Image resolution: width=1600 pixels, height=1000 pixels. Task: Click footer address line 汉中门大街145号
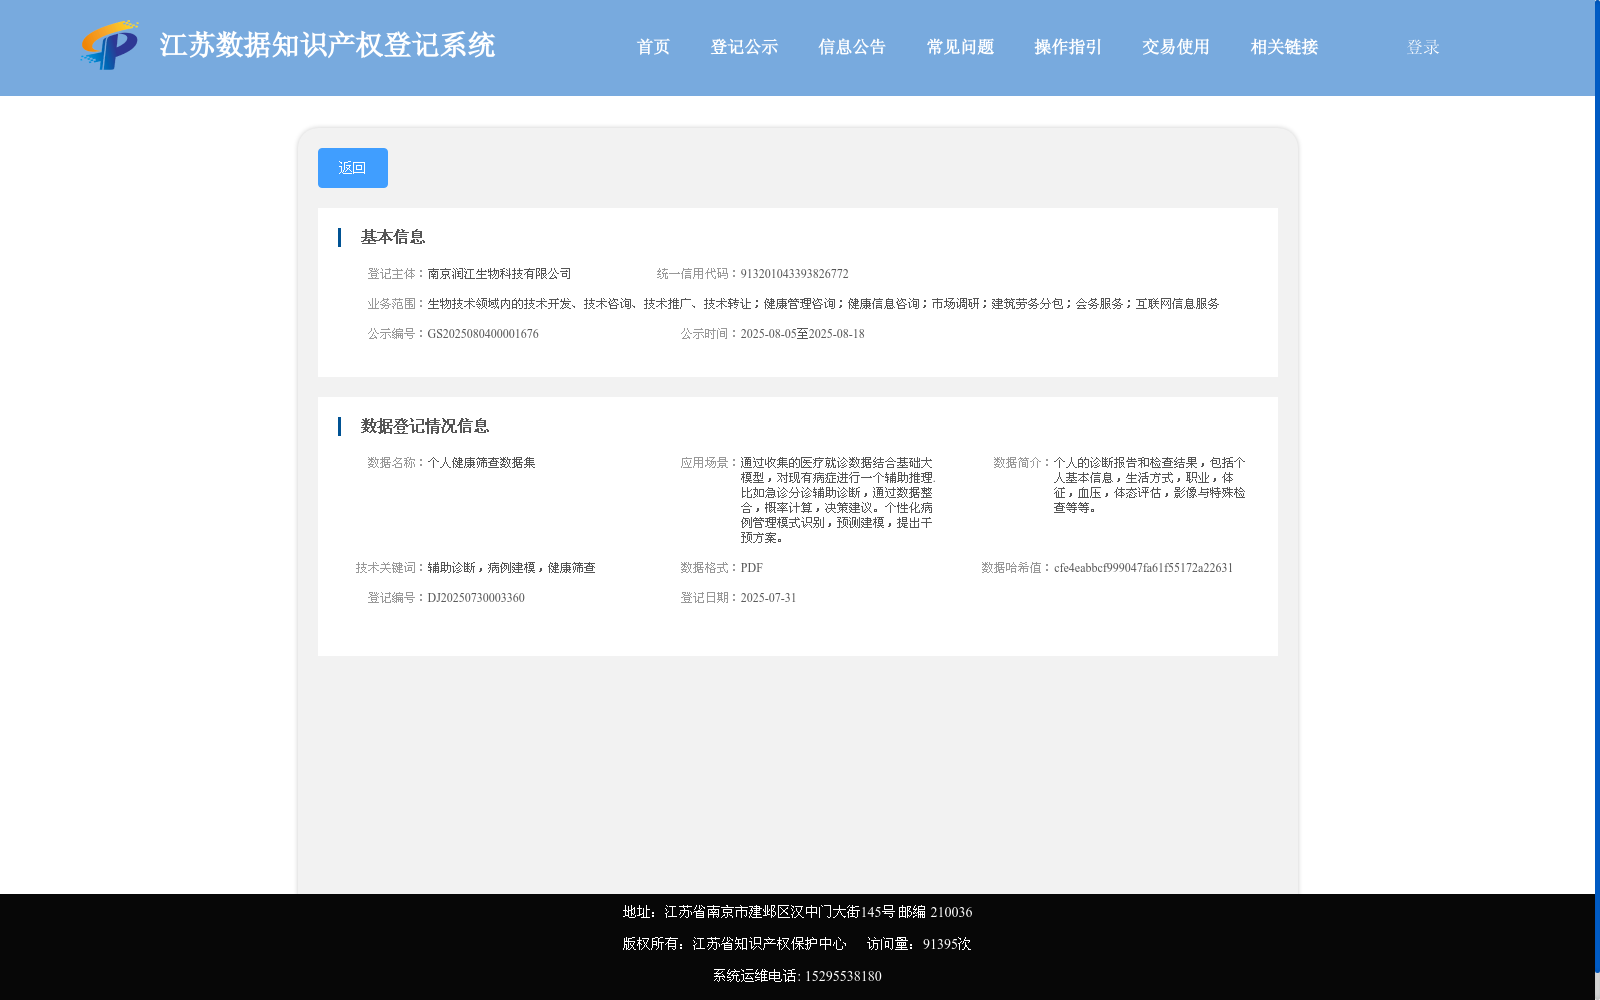(x=842, y=912)
